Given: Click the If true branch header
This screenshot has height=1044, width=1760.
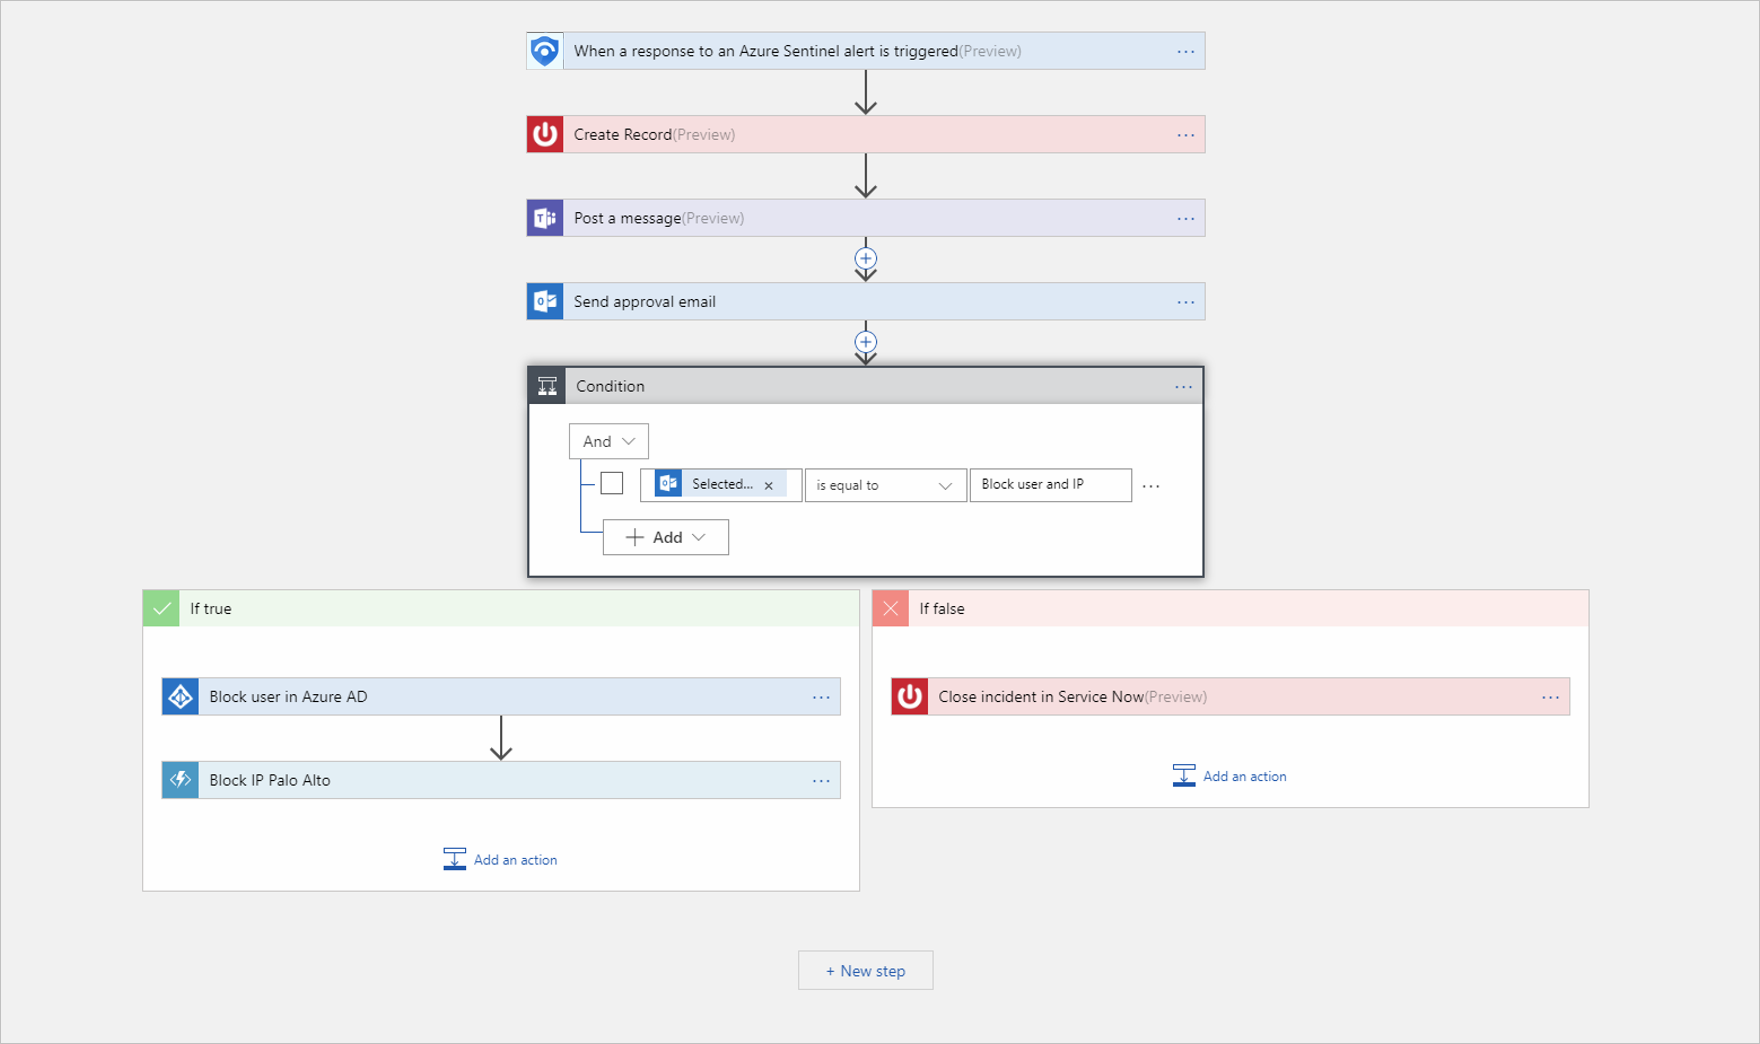Looking at the screenshot, I should click(501, 608).
